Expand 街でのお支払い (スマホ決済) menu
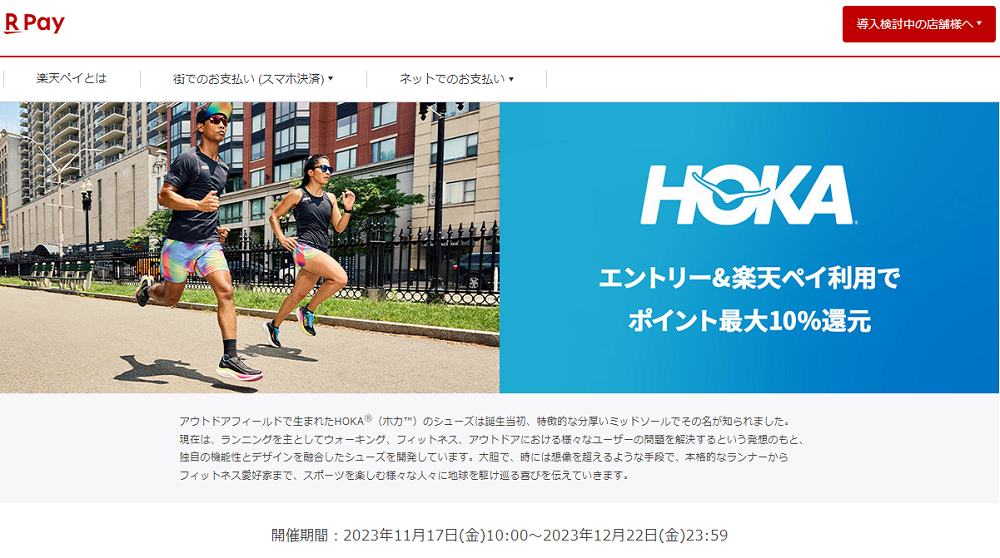This screenshot has height=558, width=1000. [253, 78]
